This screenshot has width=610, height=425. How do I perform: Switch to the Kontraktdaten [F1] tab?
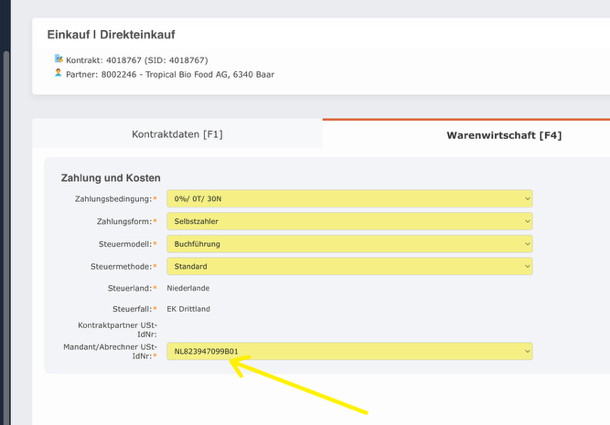tap(177, 134)
